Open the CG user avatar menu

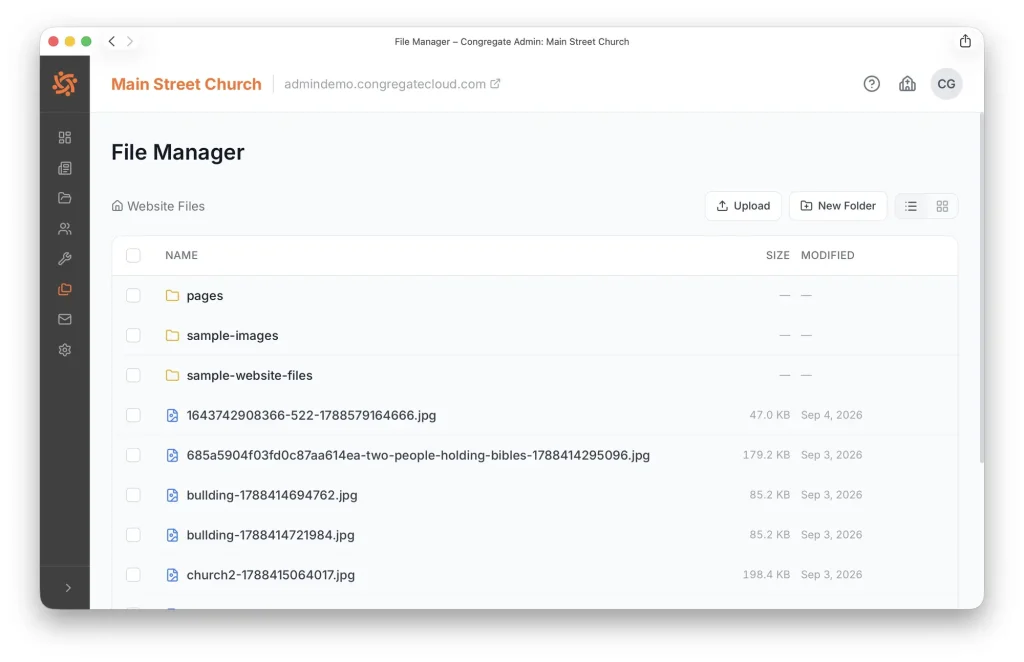point(946,84)
